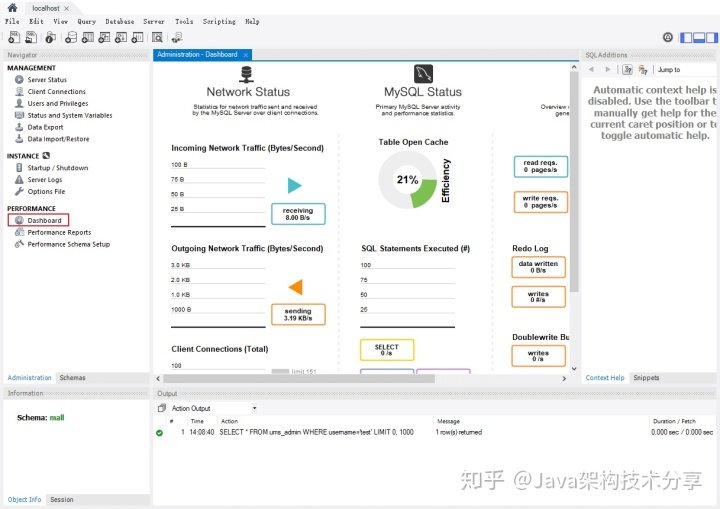Open Server Status in Navigator

[x=47, y=79]
